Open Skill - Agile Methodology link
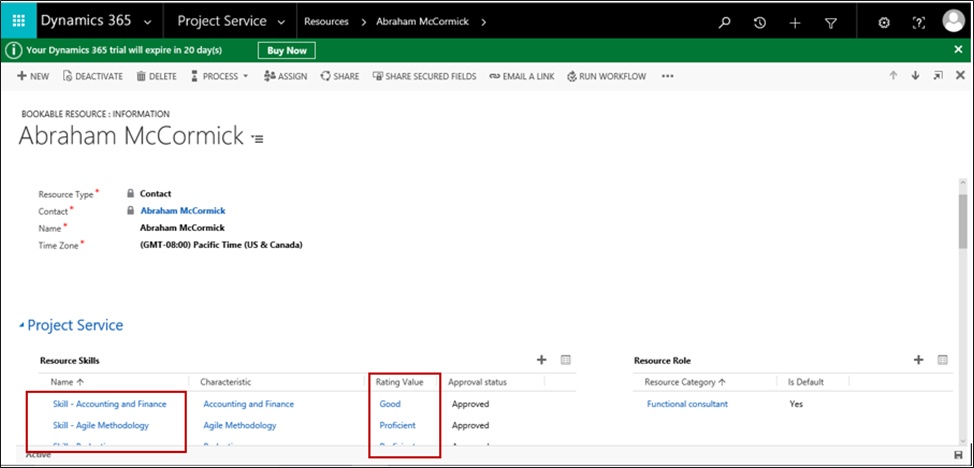Screen dimensions: 974x468 click(x=101, y=425)
